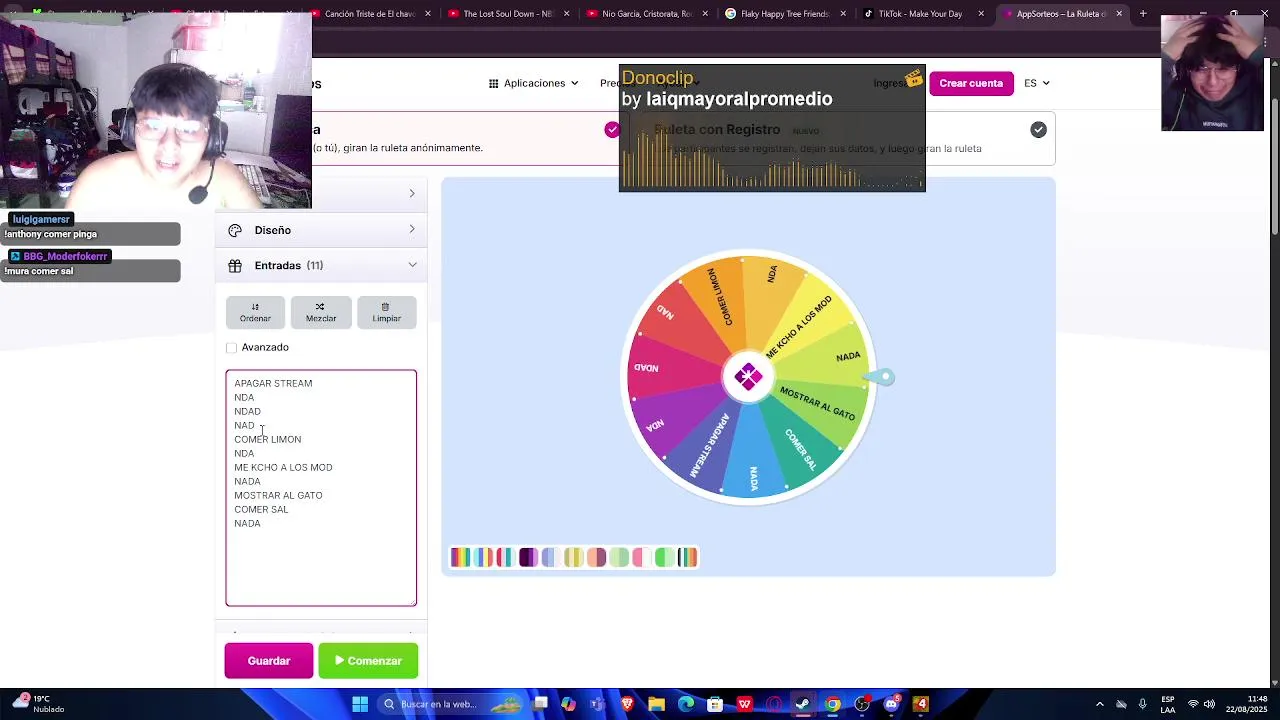Click the ESP LAA keyboard language indicator
The height and width of the screenshot is (720, 1280).
coord(1169,704)
